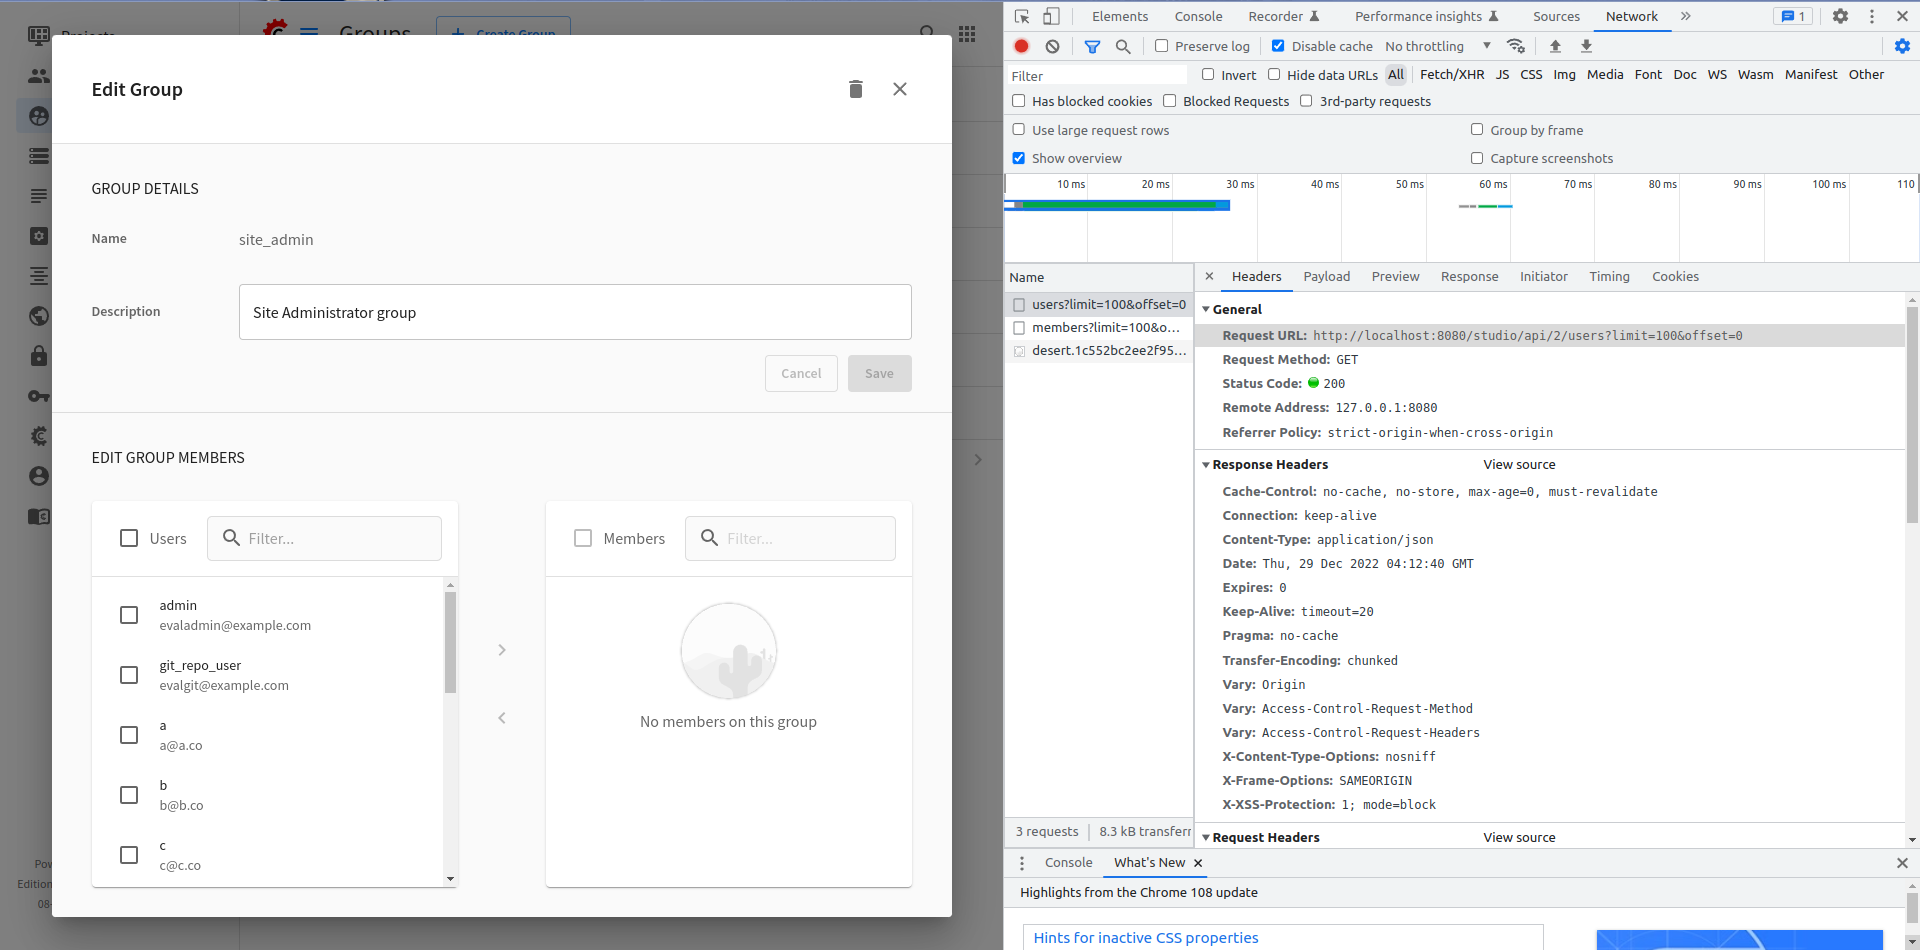Disable the Disable cache checkbox
Image resolution: width=1920 pixels, height=950 pixels.
[x=1278, y=46]
